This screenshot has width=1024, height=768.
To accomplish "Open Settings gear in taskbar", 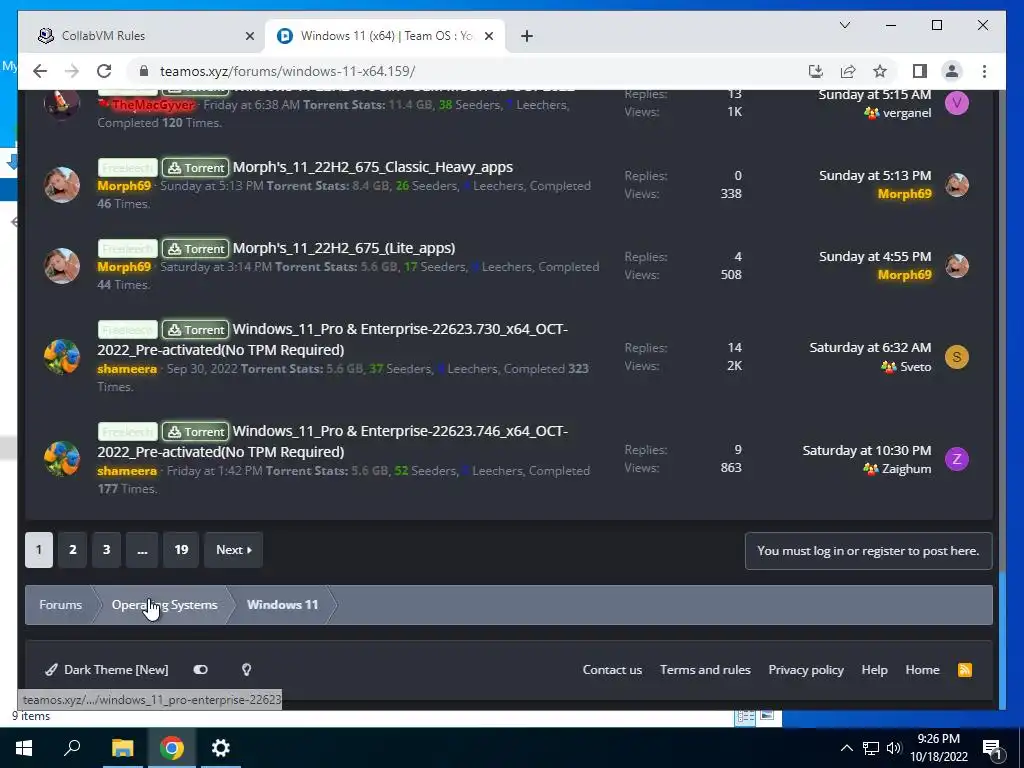I will click(221, 748).
